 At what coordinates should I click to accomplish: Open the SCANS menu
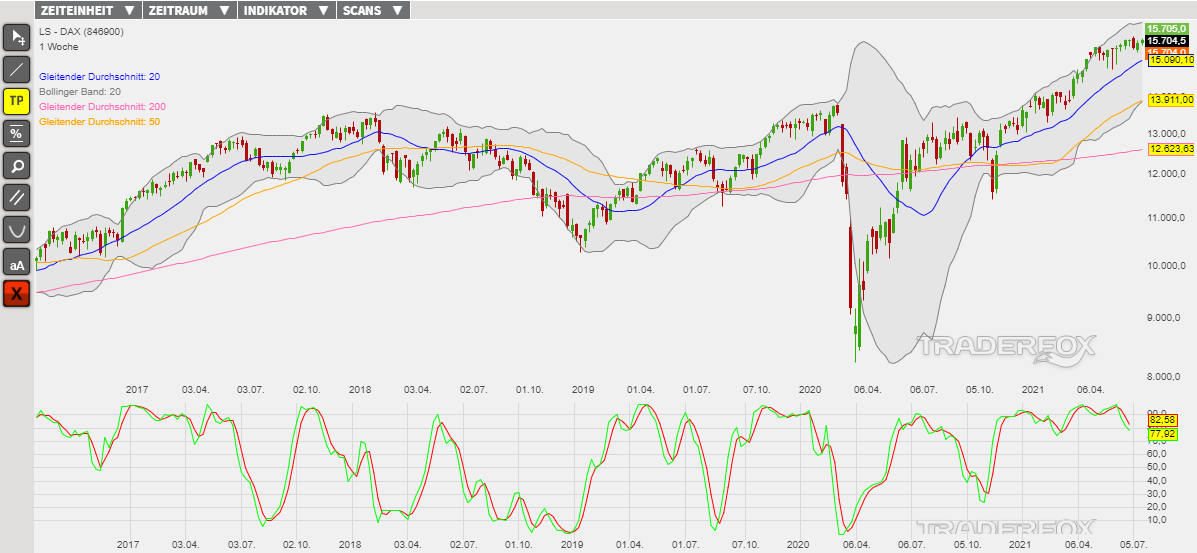click(x=372, y=11)
